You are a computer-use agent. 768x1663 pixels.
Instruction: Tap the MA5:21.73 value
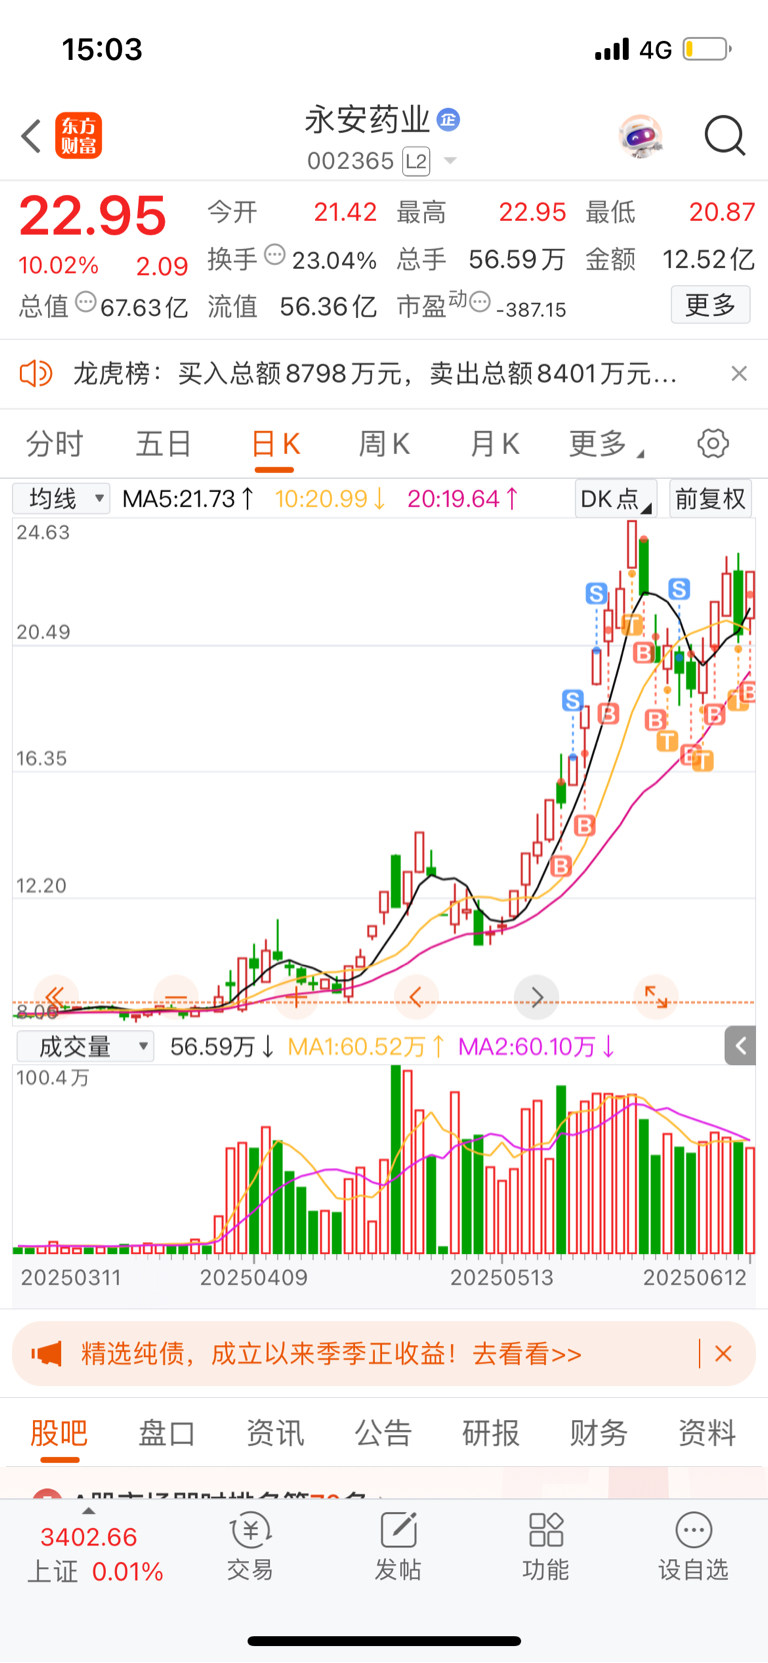click(188, 499)
